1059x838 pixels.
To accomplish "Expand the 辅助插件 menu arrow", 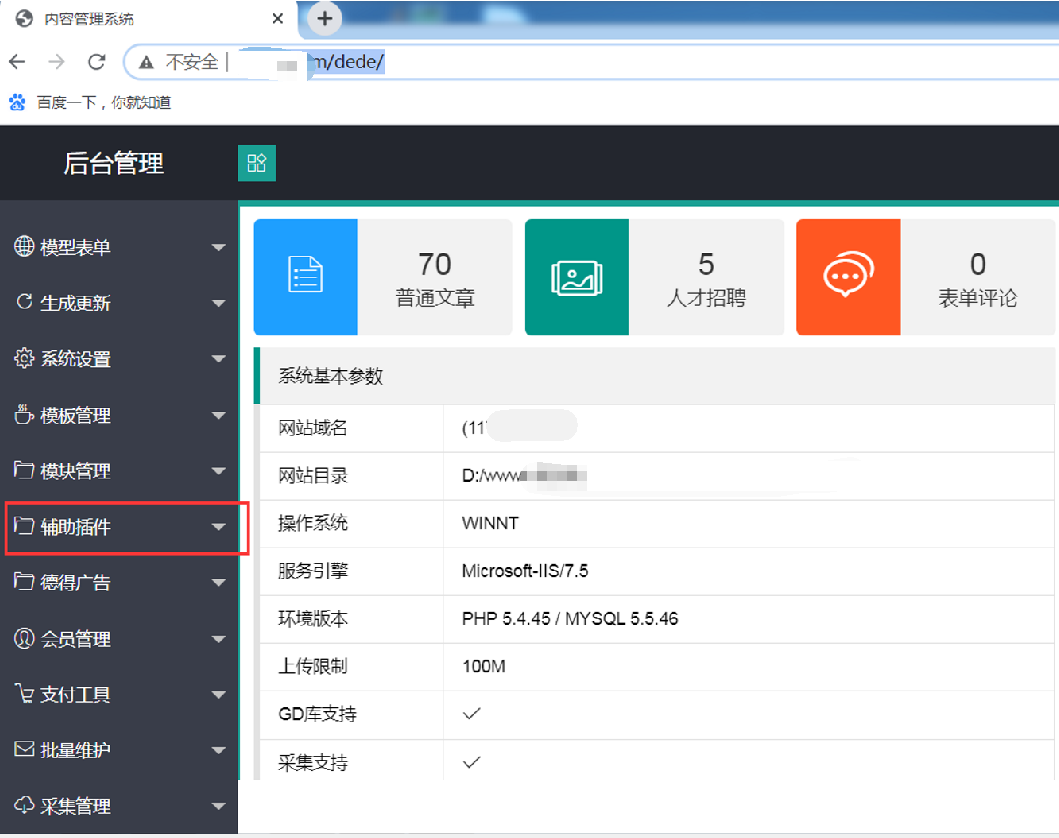I will pyautogui.click(x=218, y=527).
